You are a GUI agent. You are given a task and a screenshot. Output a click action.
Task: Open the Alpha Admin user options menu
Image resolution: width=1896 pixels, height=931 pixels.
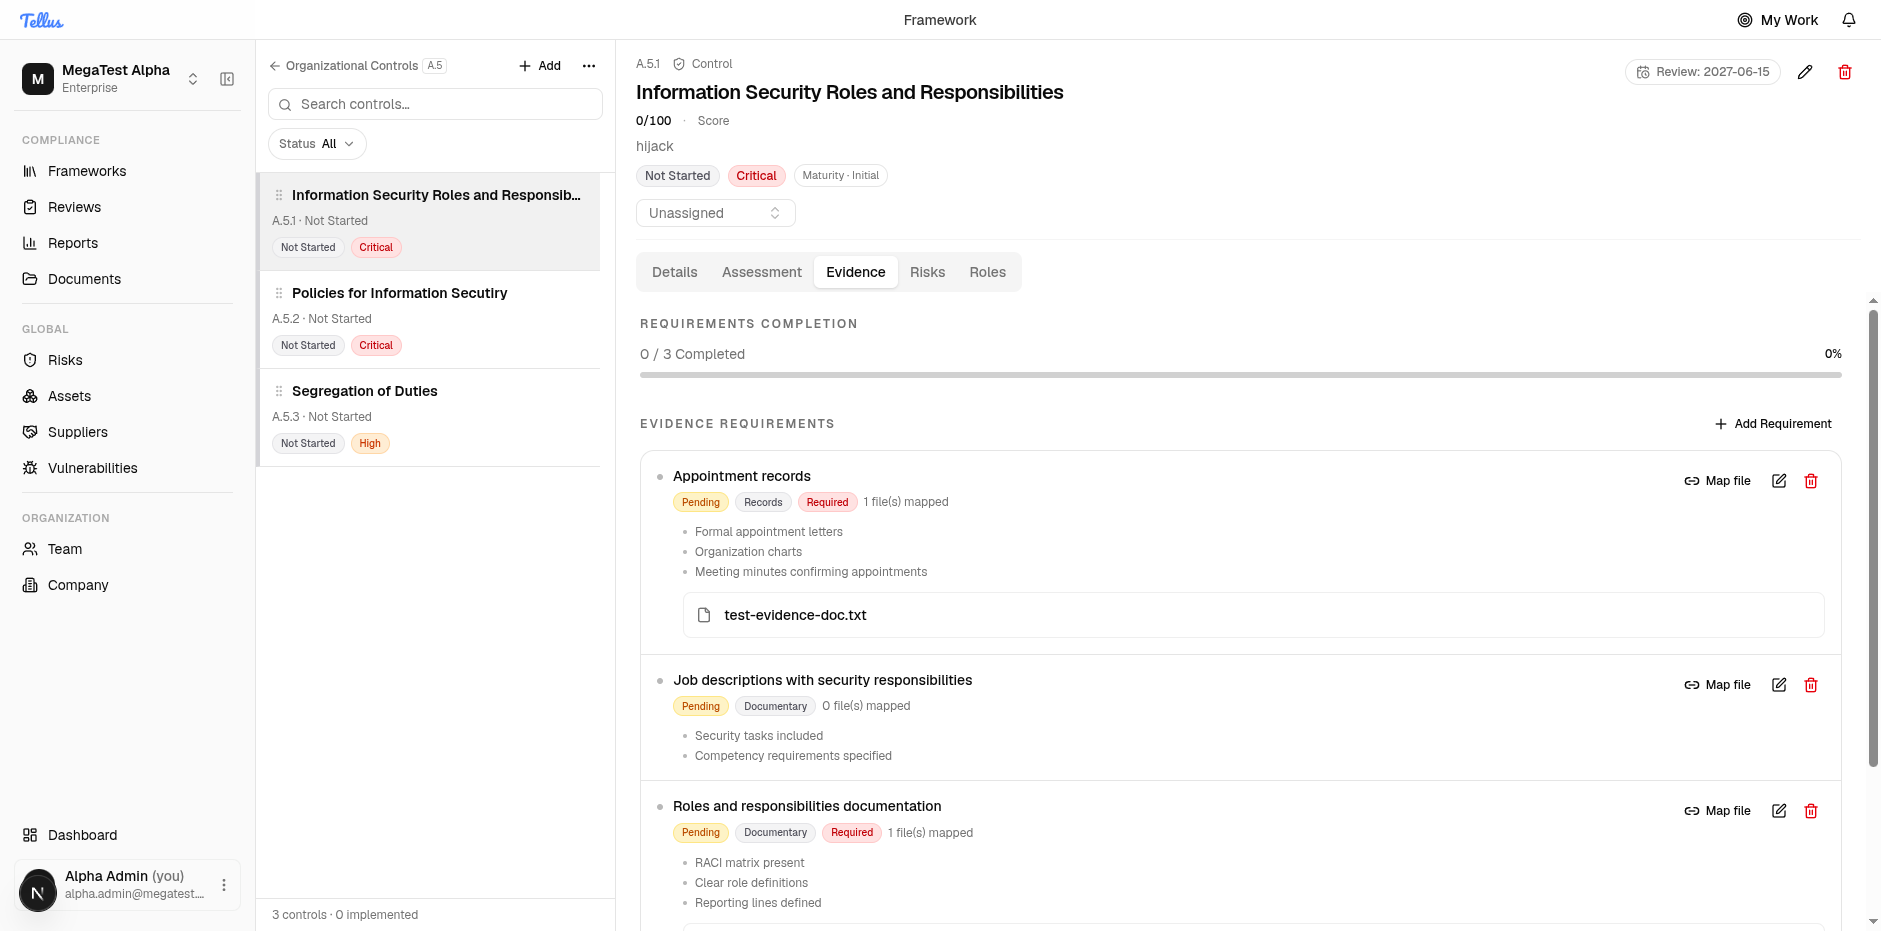coord(224,885)
